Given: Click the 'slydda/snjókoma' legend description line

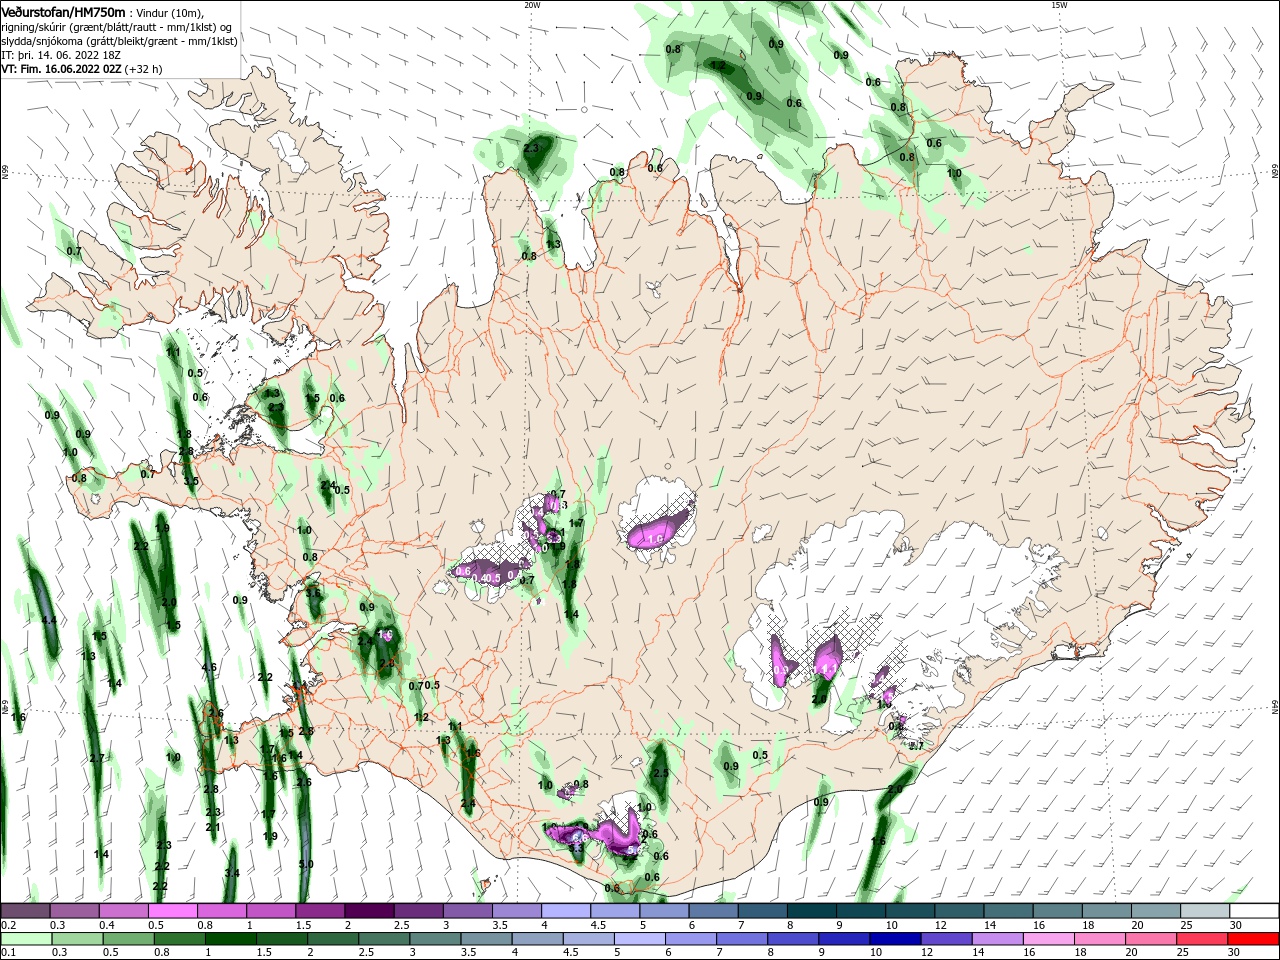Looking at the screenshot, I should click(x=118, y=41).
